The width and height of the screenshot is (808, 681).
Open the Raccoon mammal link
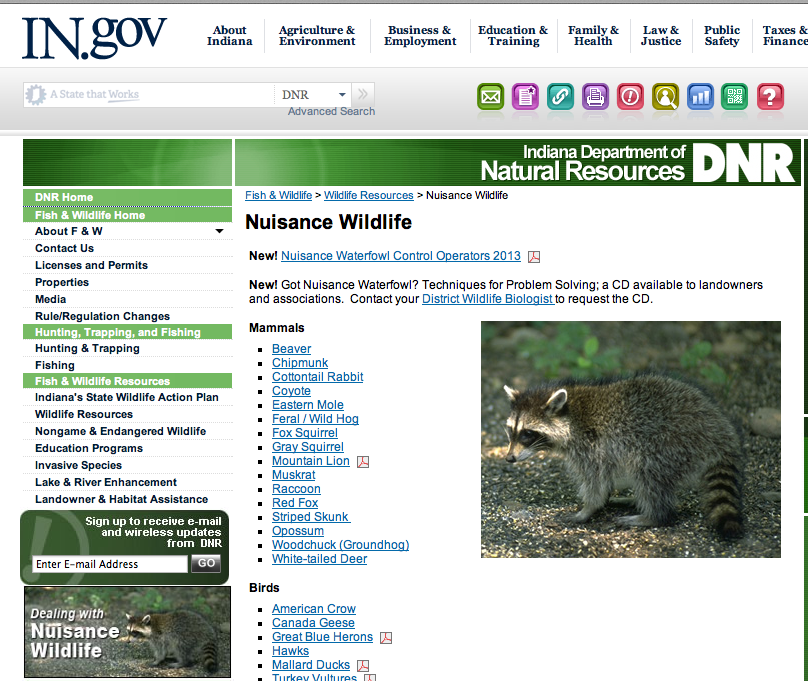point(296,489)
